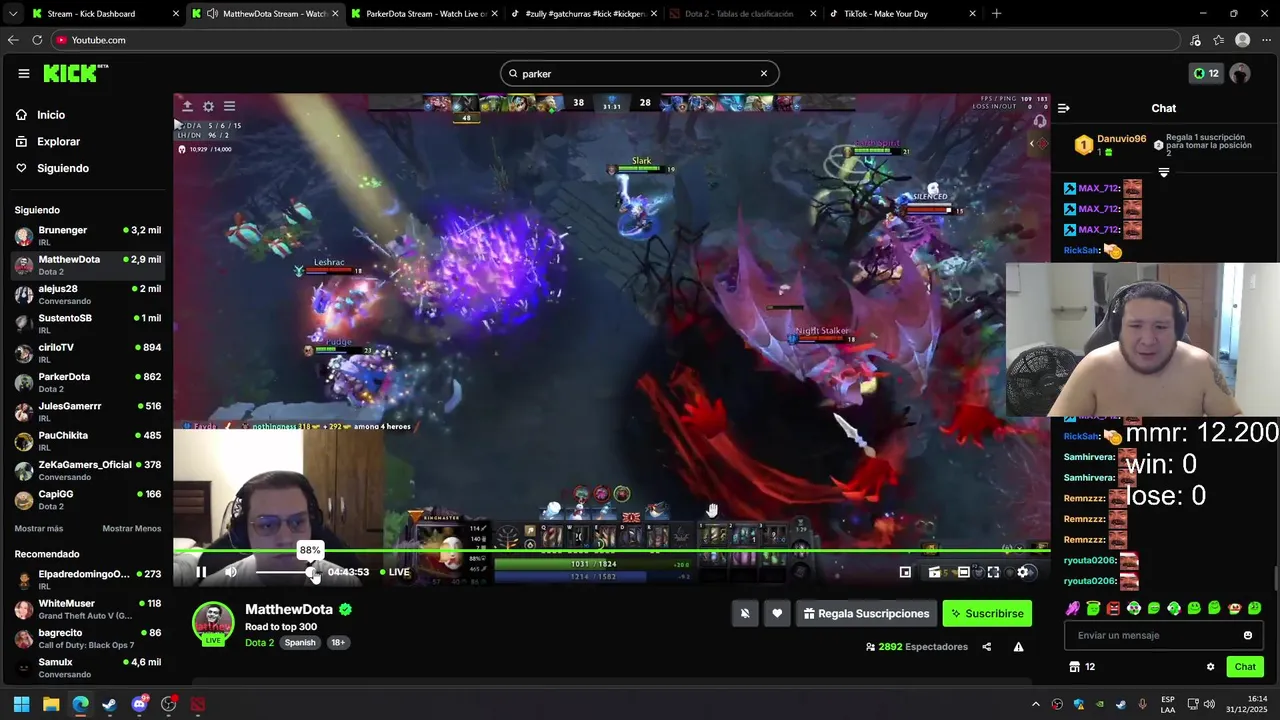Click the green stream progress bar
This screenshot has height=720, width=1280.
[612, 550]
